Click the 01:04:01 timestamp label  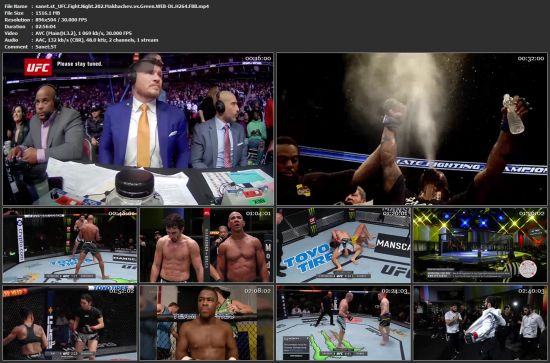[x=259, y=213]
